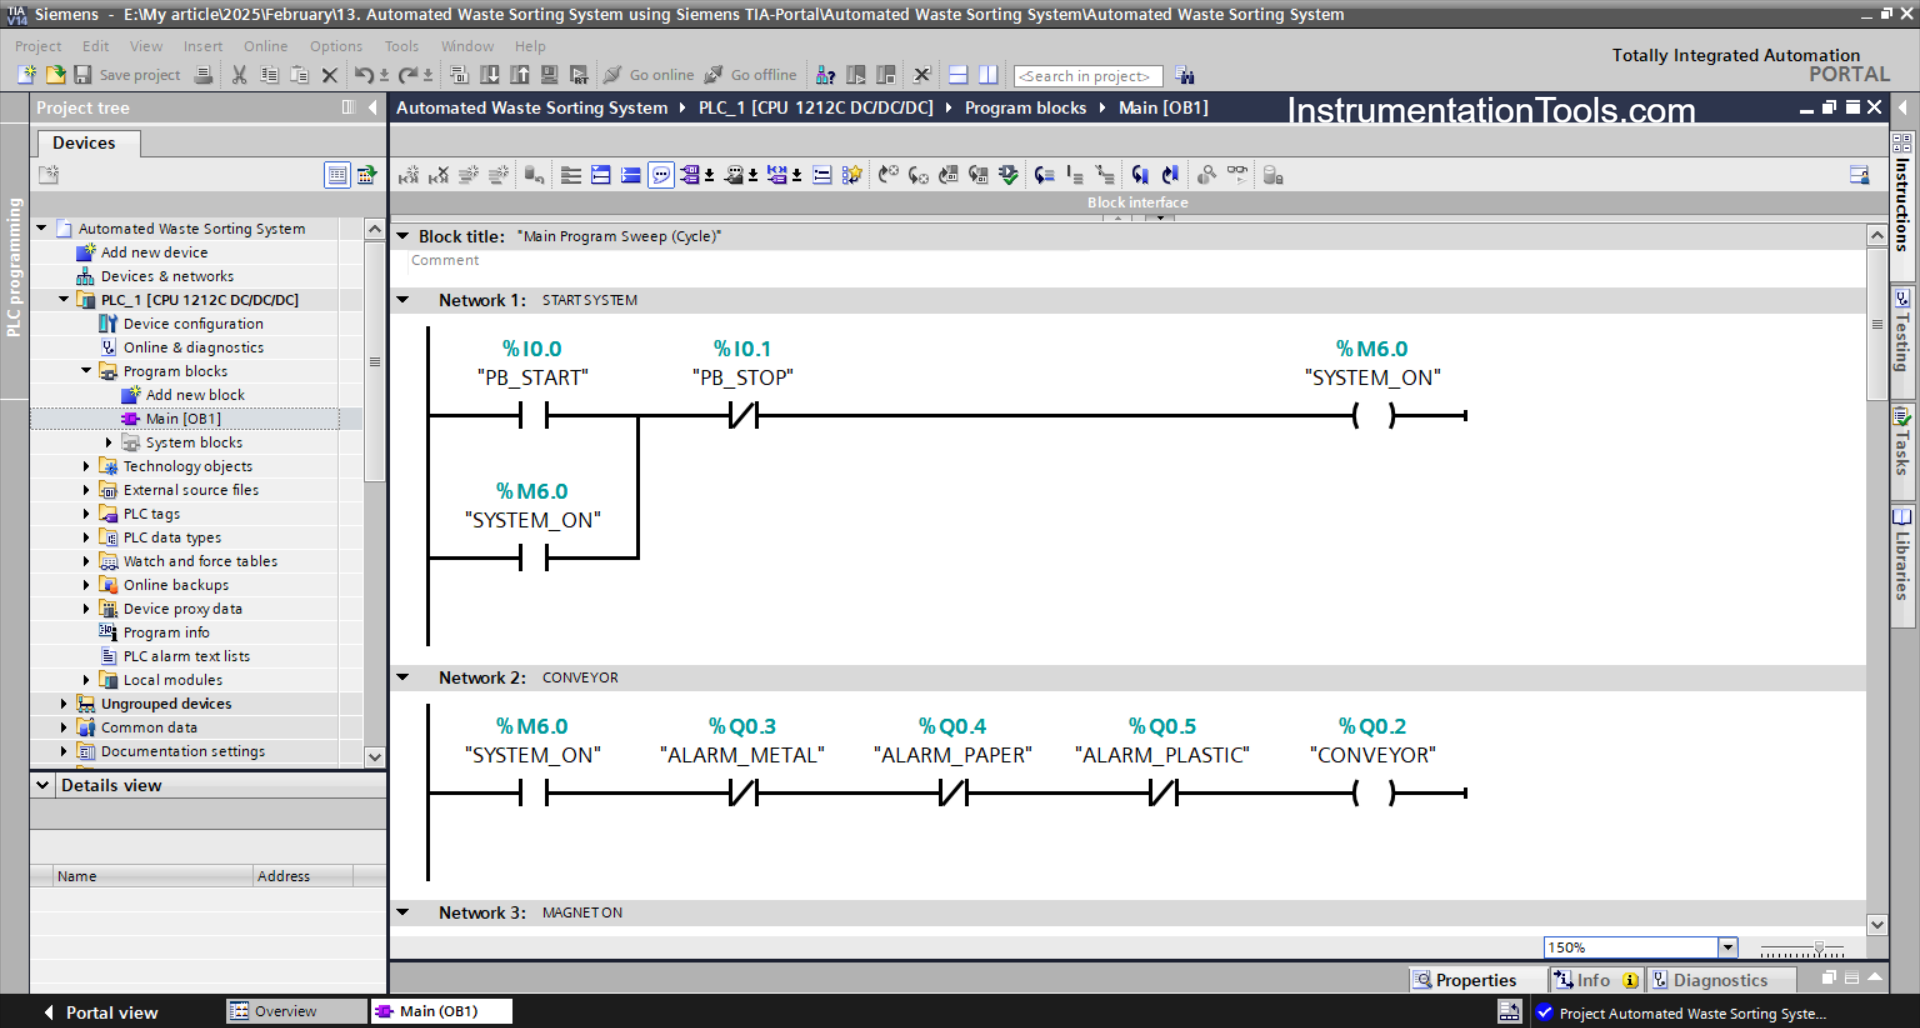The width and height of the screenshot is (1920, 1028).
Task: Collapse the PLC_1 tree node
Action: point(64,299)
